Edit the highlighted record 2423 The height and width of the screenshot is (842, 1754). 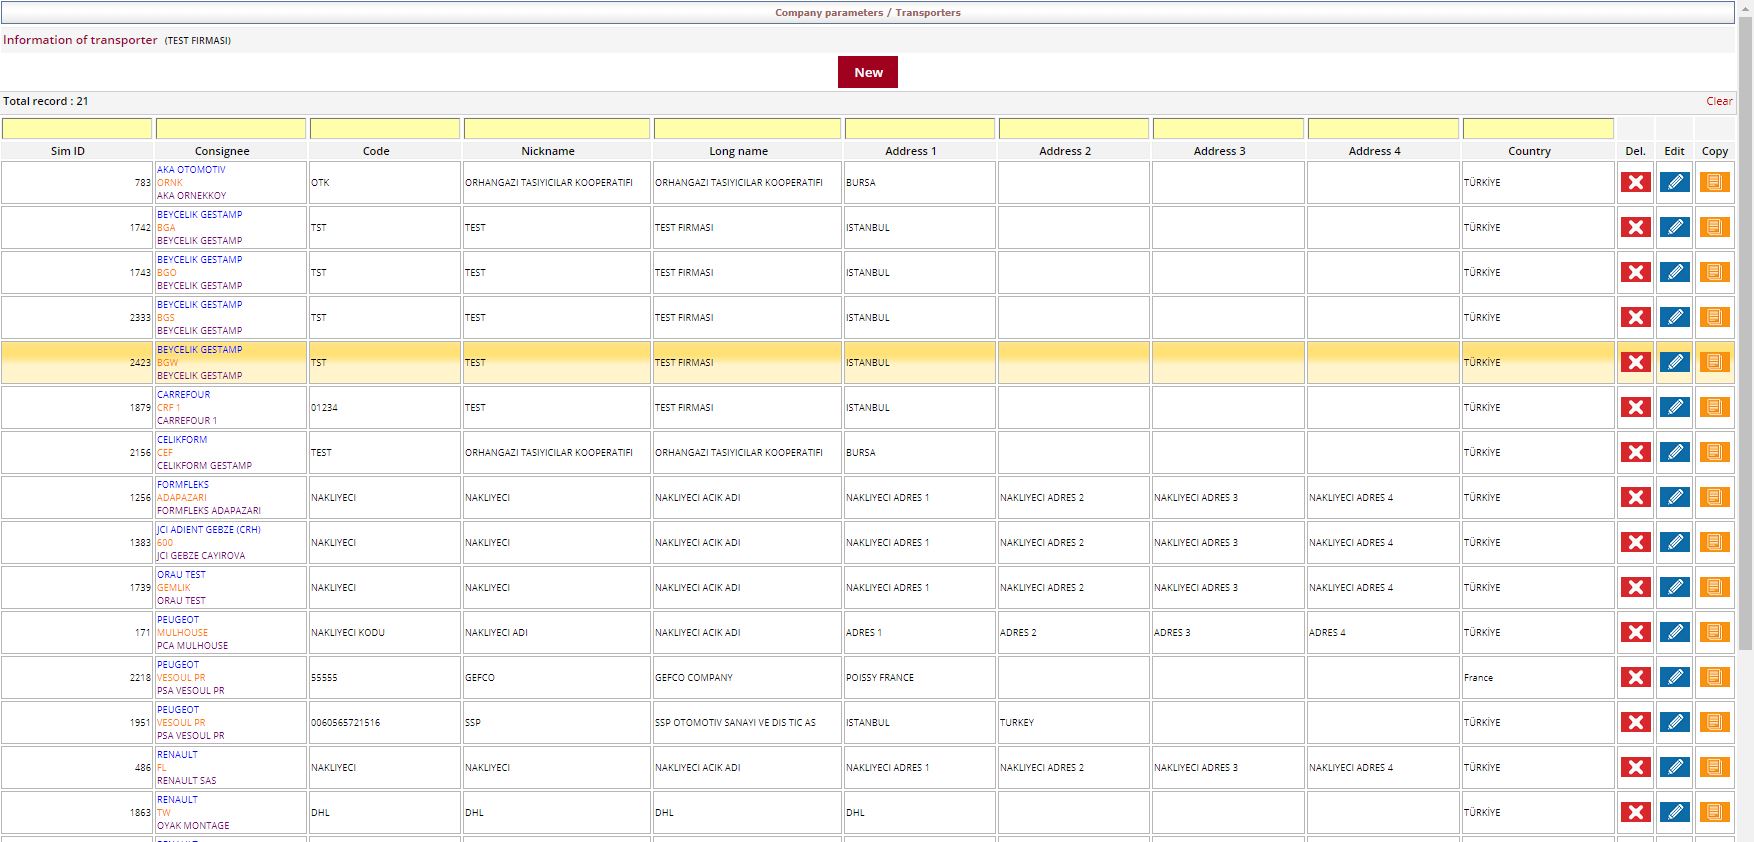1674,362
